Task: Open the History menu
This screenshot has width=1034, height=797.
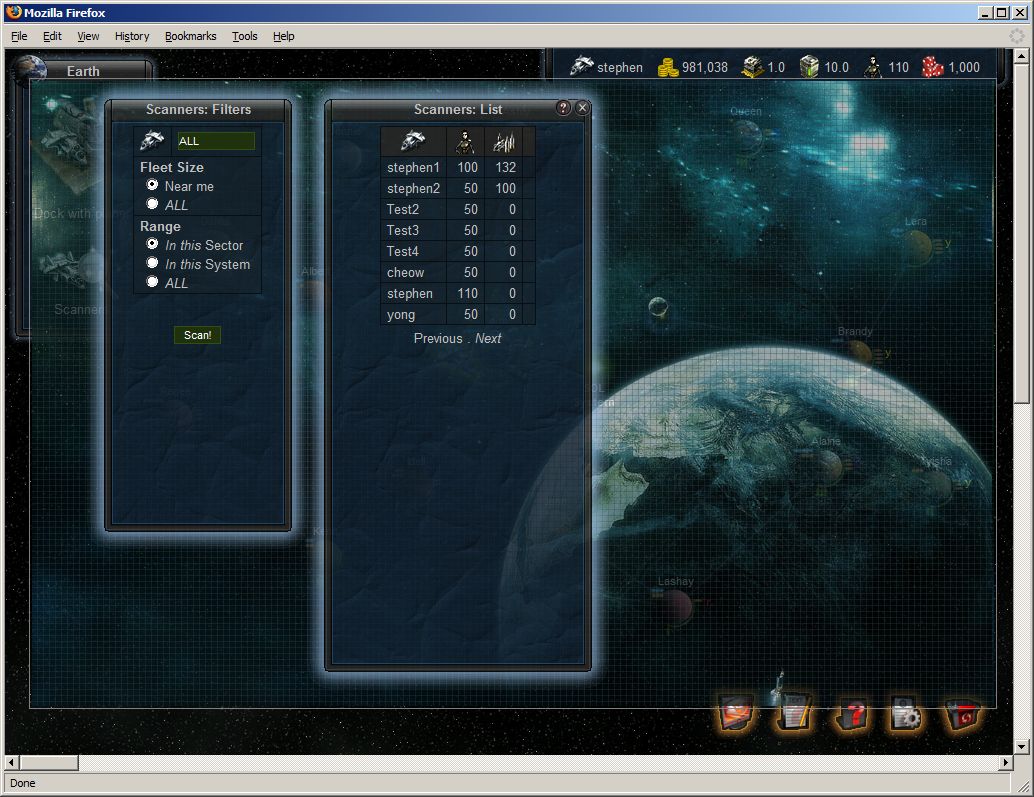Action: click(131, 36)
